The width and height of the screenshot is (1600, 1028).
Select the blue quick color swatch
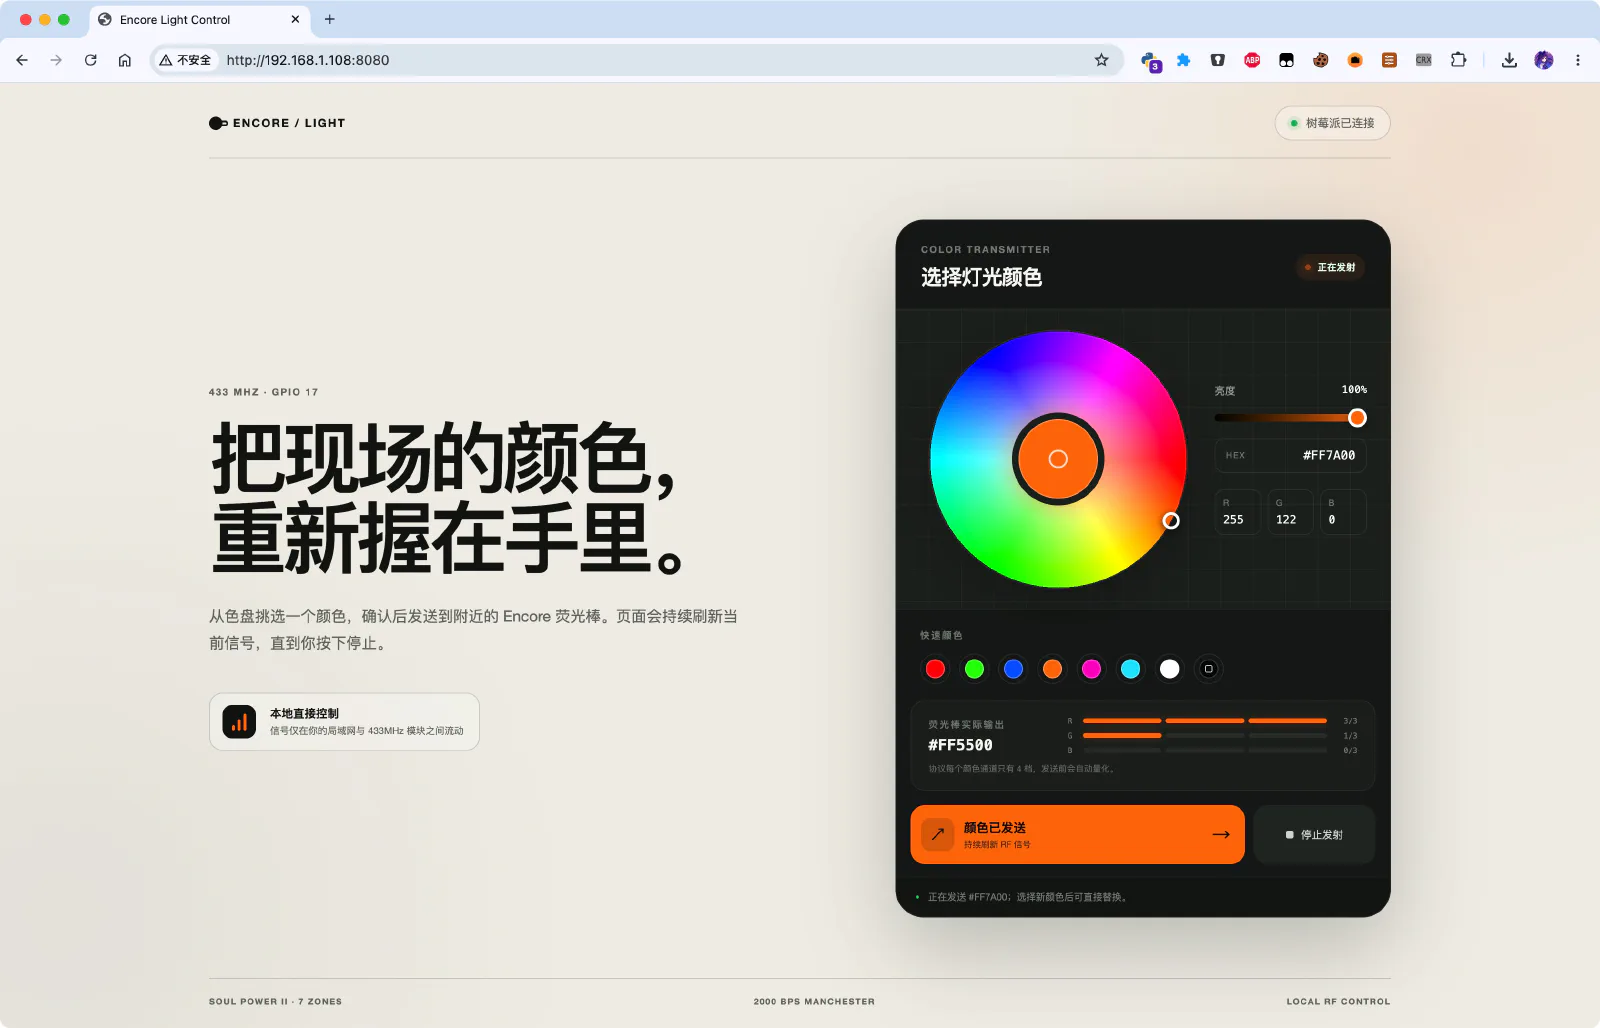(1013, 669)
